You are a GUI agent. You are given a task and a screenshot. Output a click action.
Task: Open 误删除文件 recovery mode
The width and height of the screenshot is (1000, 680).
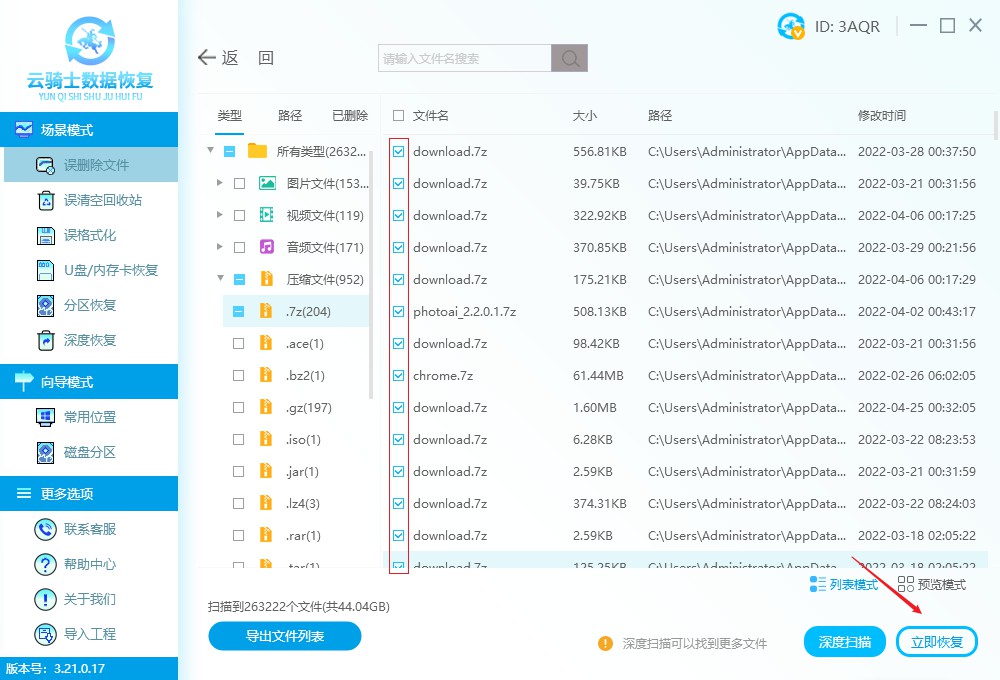(x=91, y=165)
